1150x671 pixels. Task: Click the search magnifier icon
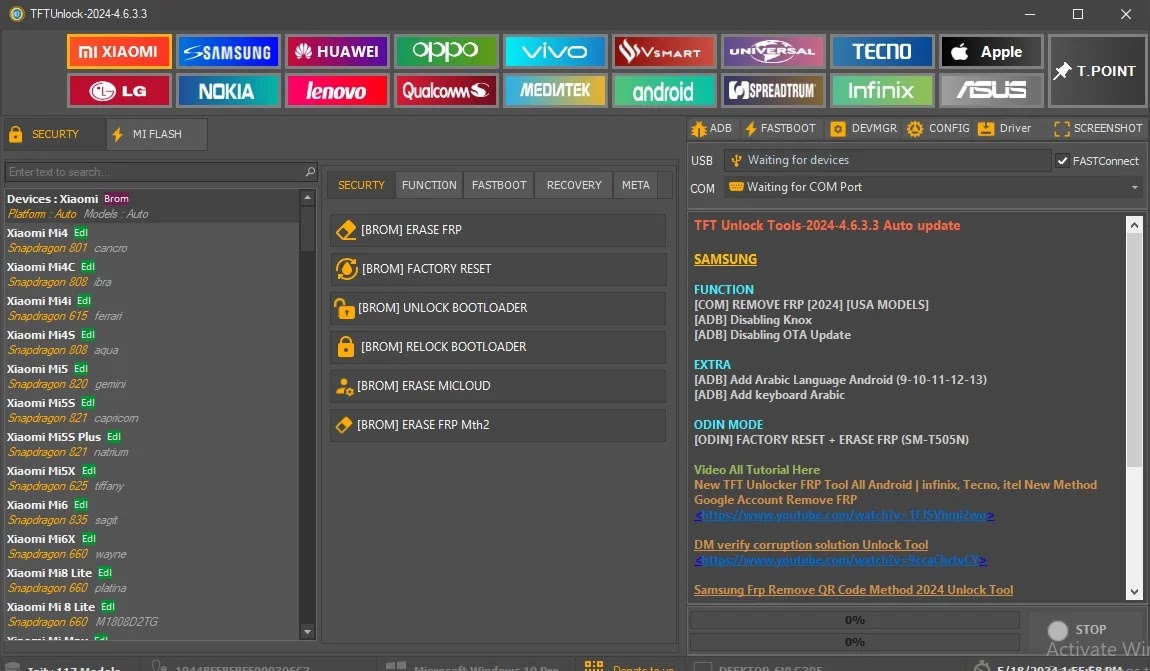coord(310,172)
